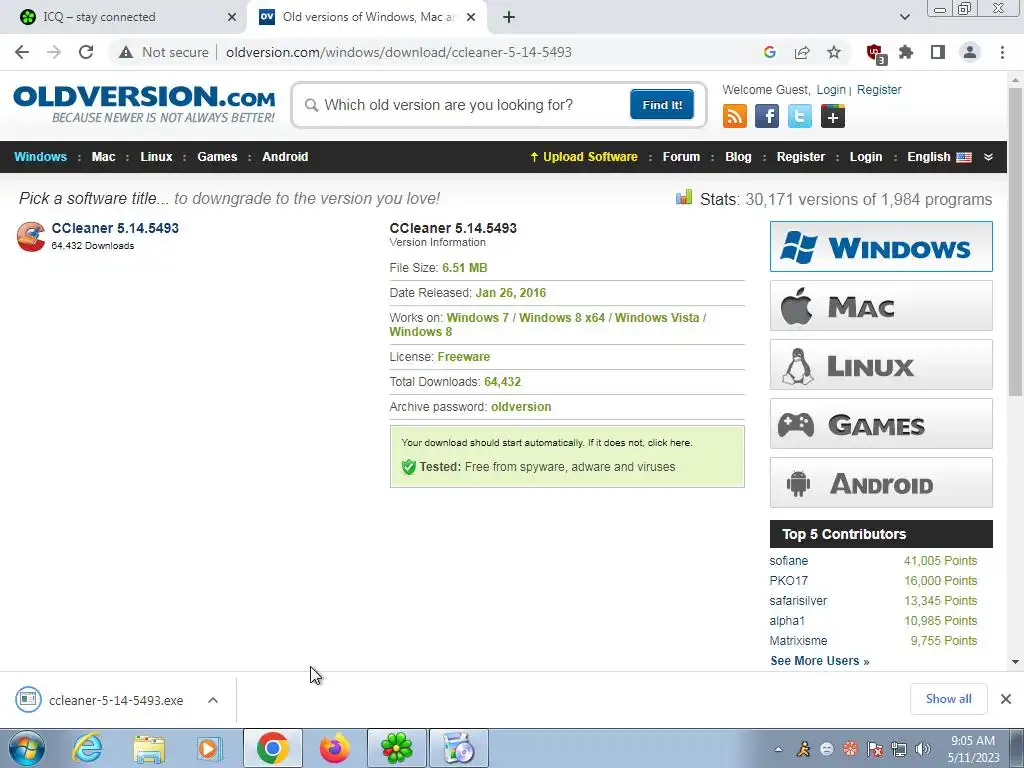1024x768 pixels.
Task: Close the downloads bar
Action: (x=1006, y=699)
